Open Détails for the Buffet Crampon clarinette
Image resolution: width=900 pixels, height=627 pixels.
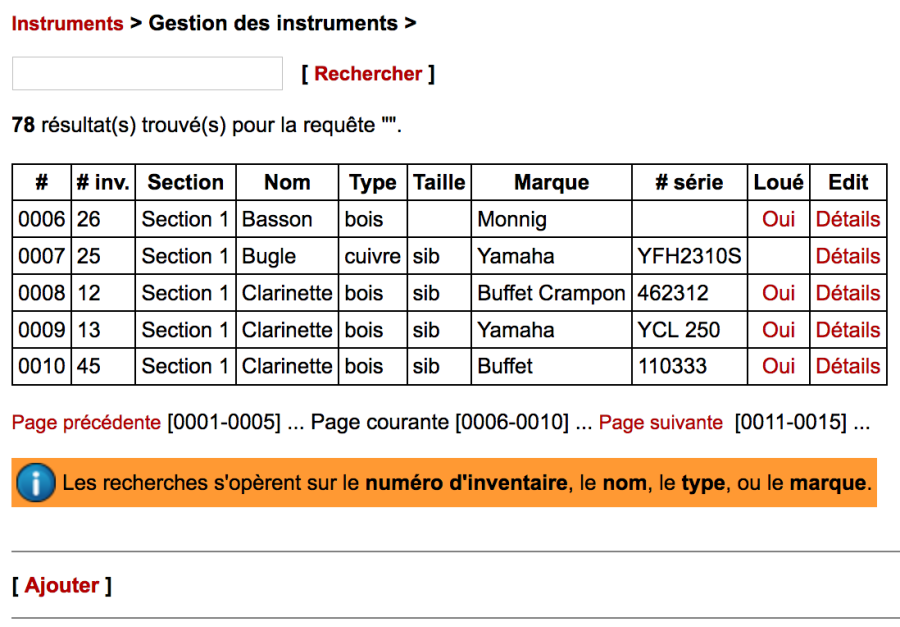click(847, 293)
